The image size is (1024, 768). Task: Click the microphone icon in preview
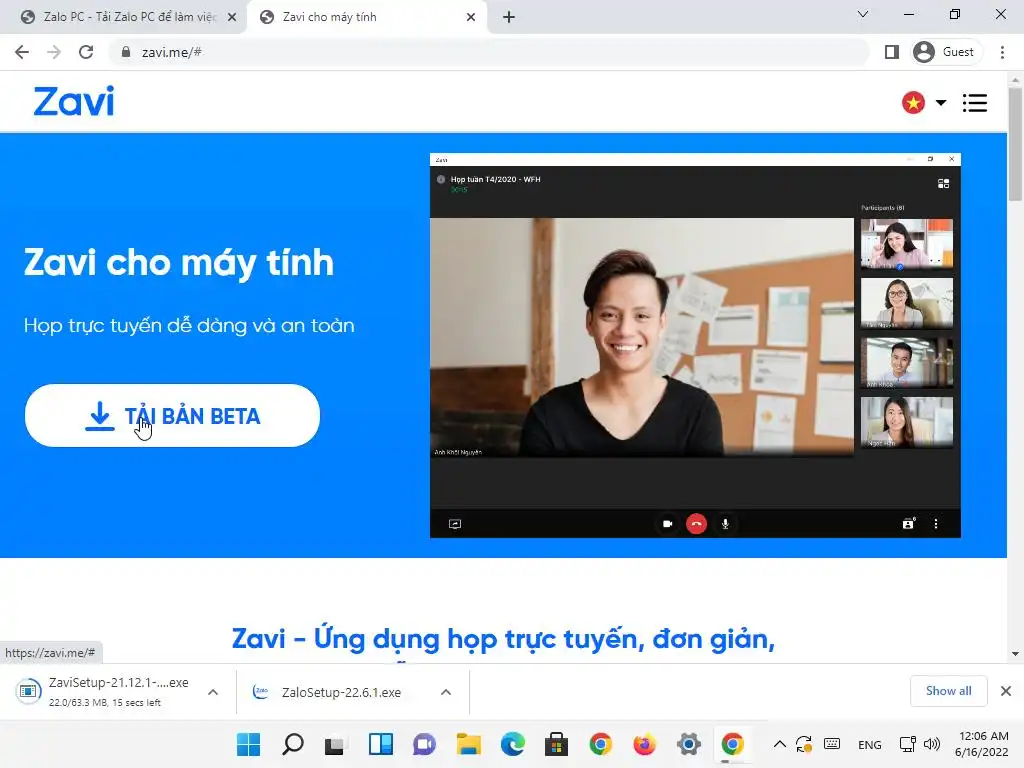(725, 524)
